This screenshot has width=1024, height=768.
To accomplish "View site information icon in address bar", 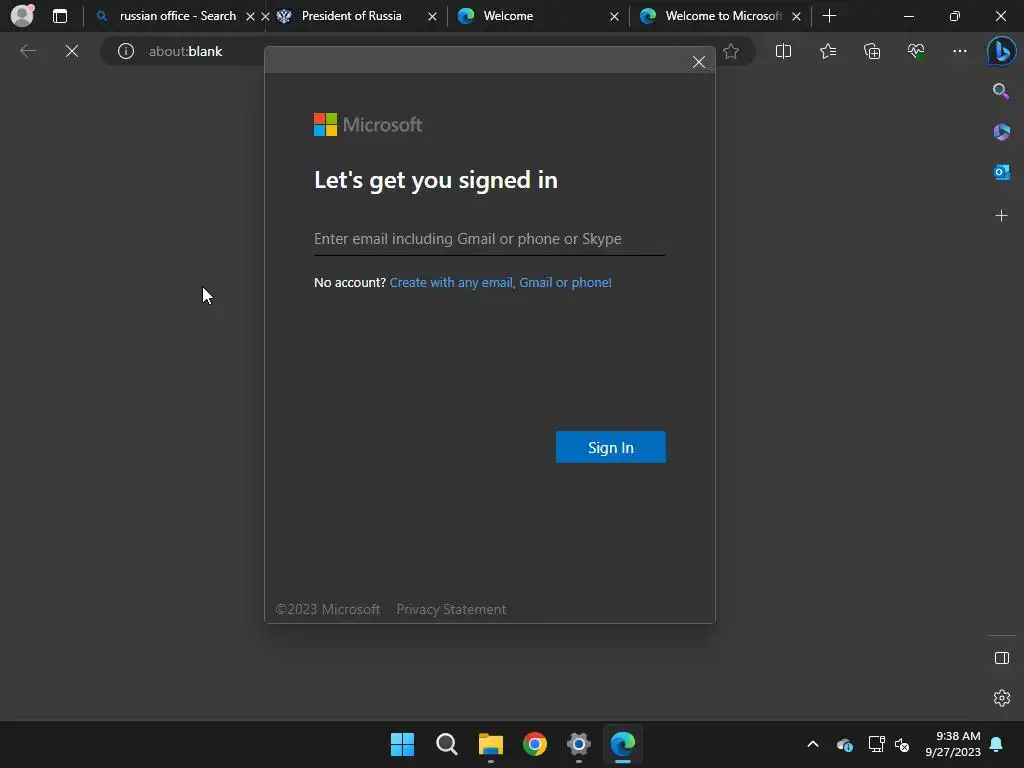I will [x=125, y=51].
